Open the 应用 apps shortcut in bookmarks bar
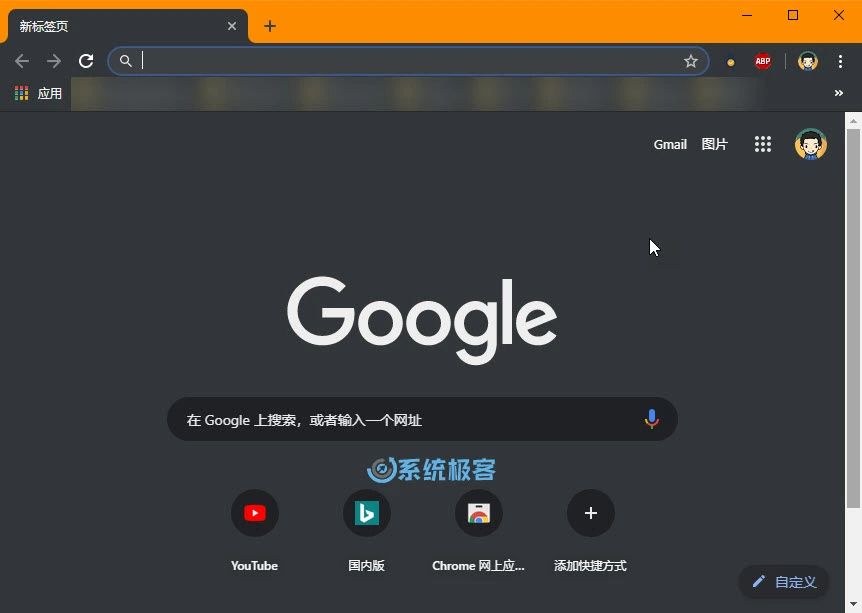The image size is (862, 613). pyautogui.click(x=38, y=93)
